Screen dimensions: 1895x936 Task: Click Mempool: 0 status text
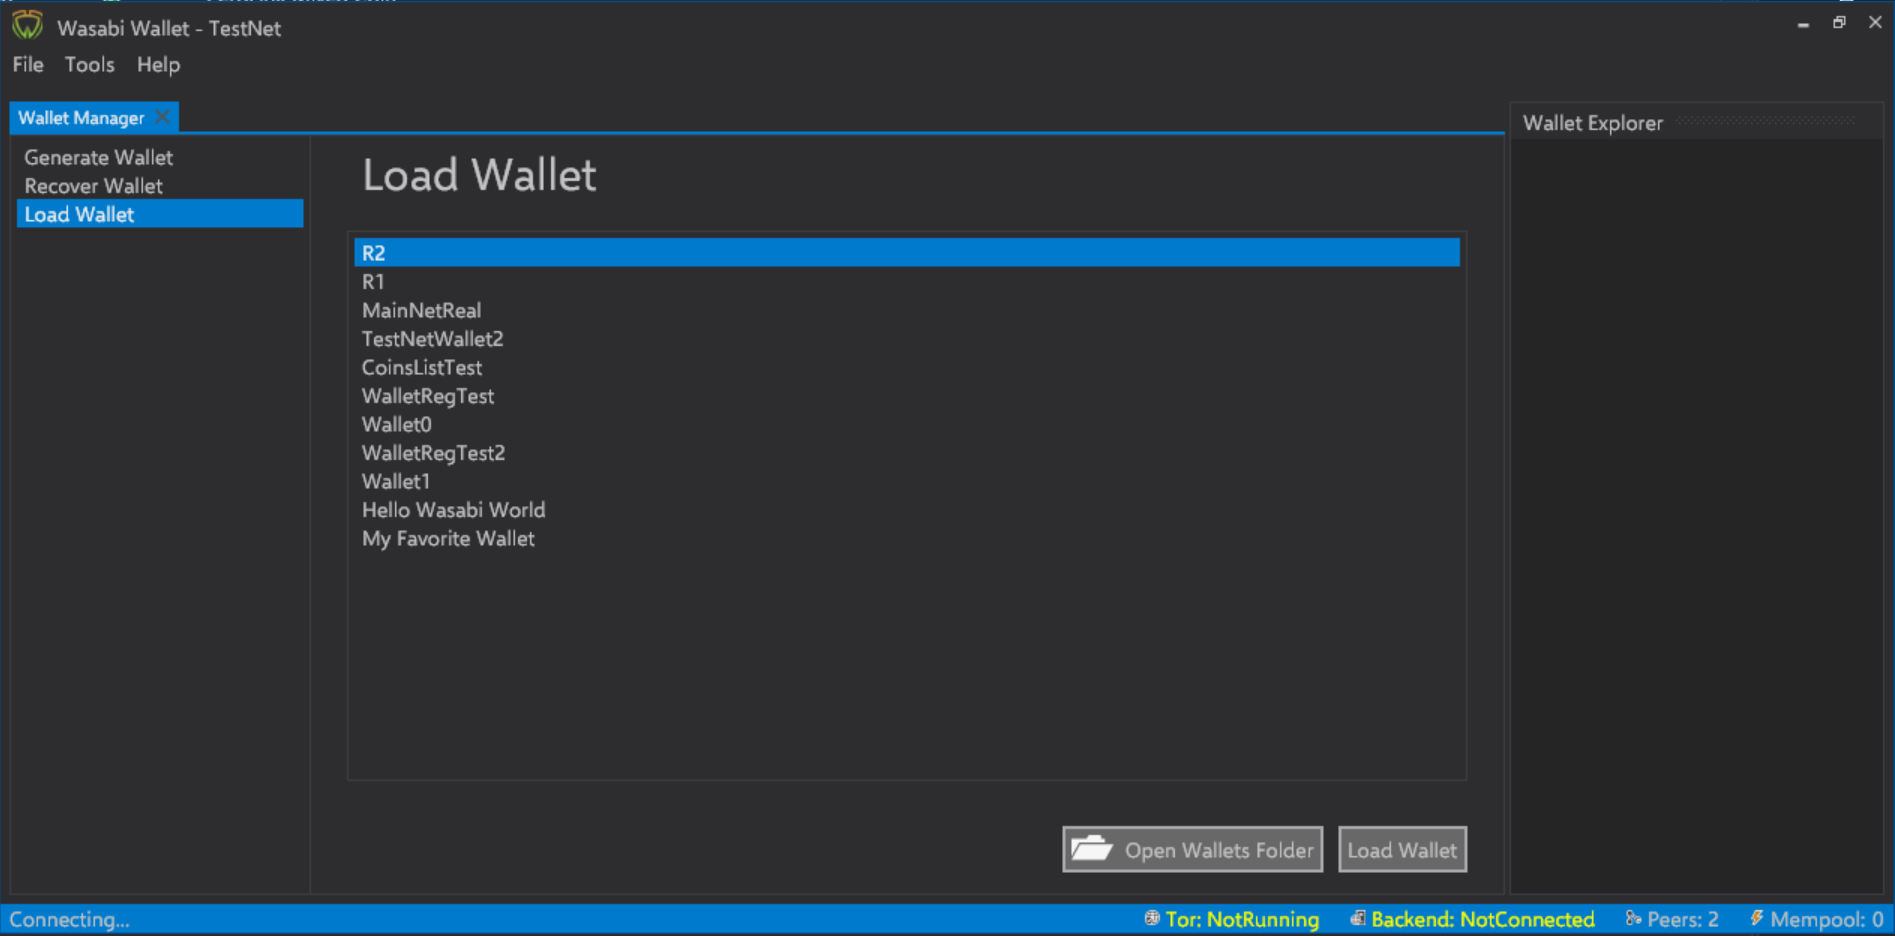tap(1826, 919)
